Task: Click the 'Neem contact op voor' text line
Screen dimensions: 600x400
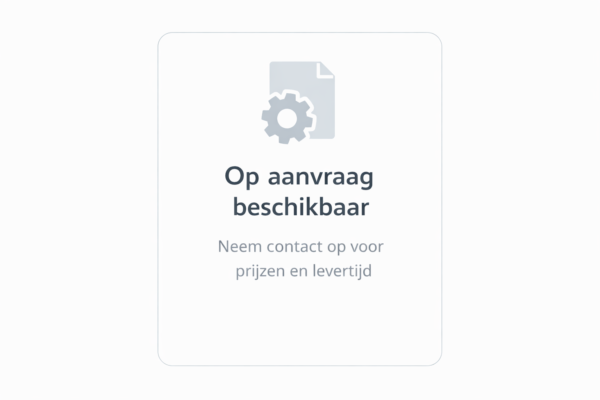Action: (x=300, y=247)
